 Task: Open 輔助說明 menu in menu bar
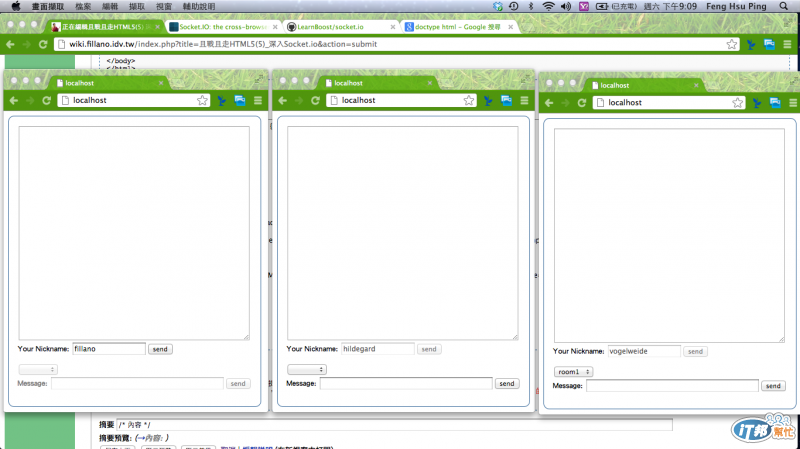click(199, 6)
